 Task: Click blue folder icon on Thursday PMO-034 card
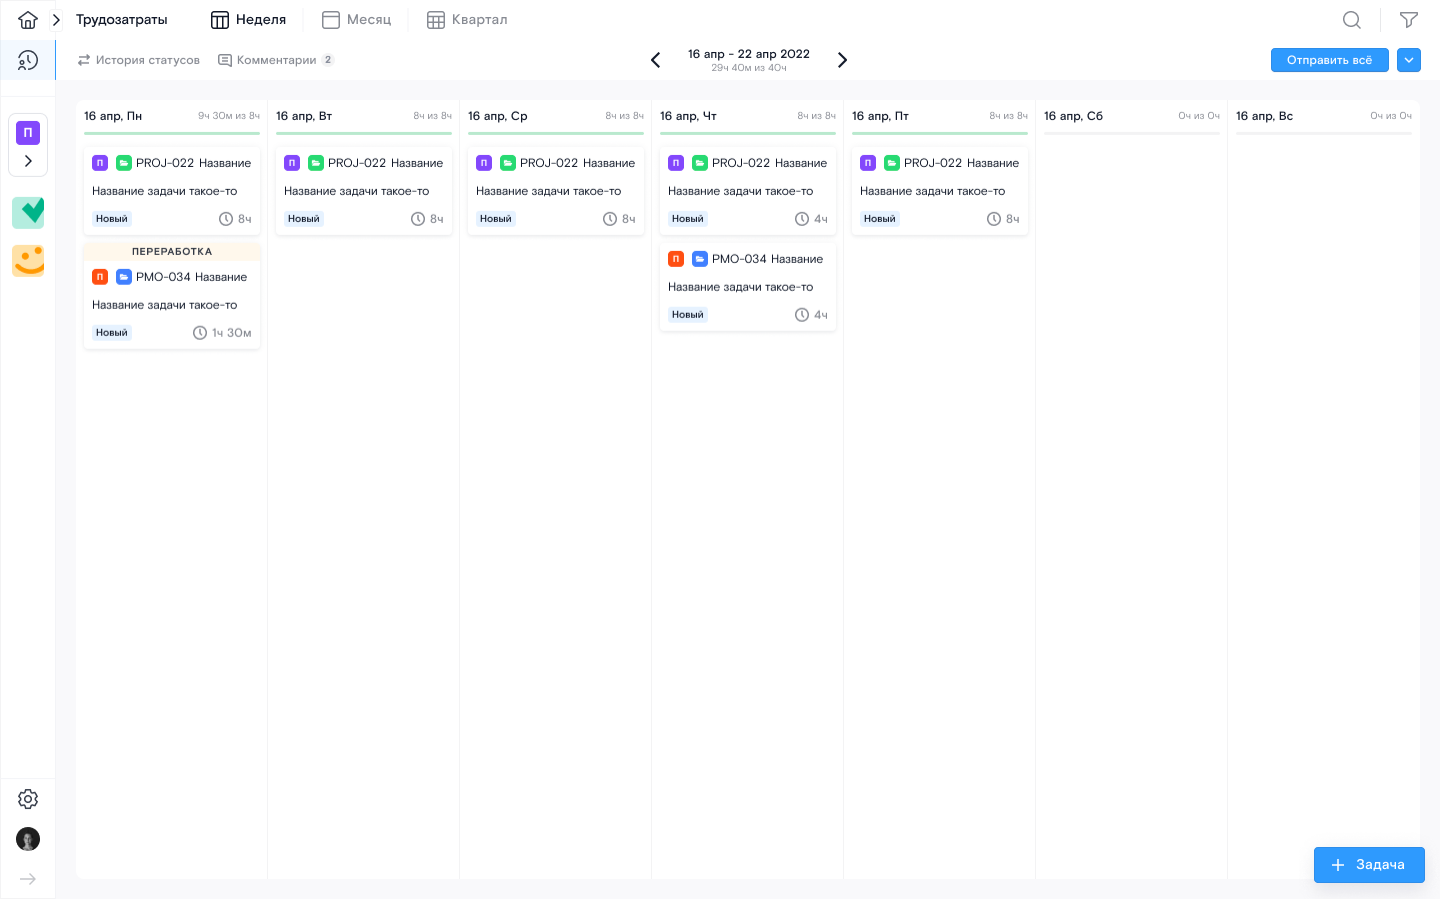(700, 259)
